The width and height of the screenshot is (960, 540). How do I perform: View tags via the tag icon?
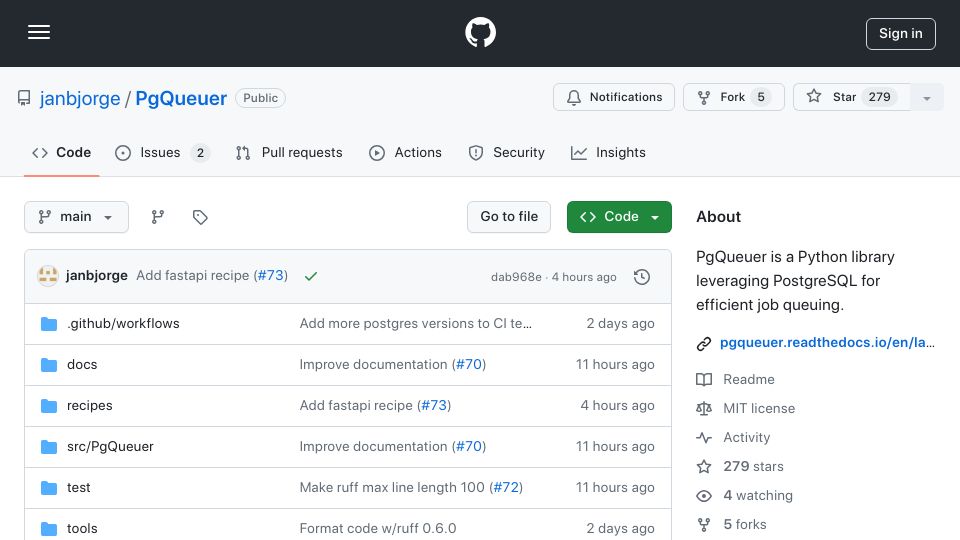pyautogui.click(x=200, y=217)
